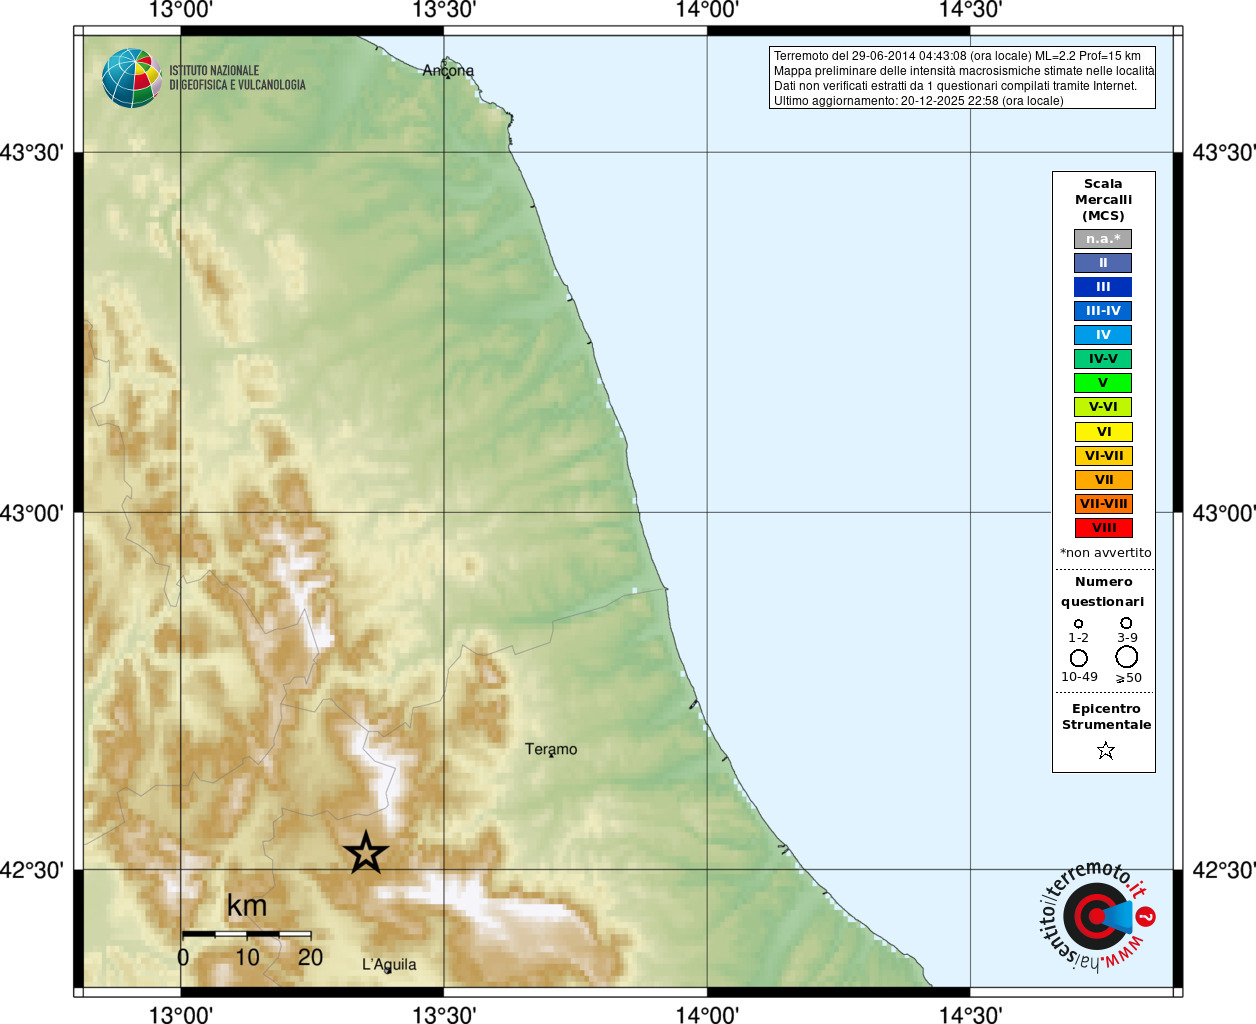The height and width of the screenshot is (1024, 1256).
Task: Click the Dati non verificati info line
Action: tap(955, 86)
